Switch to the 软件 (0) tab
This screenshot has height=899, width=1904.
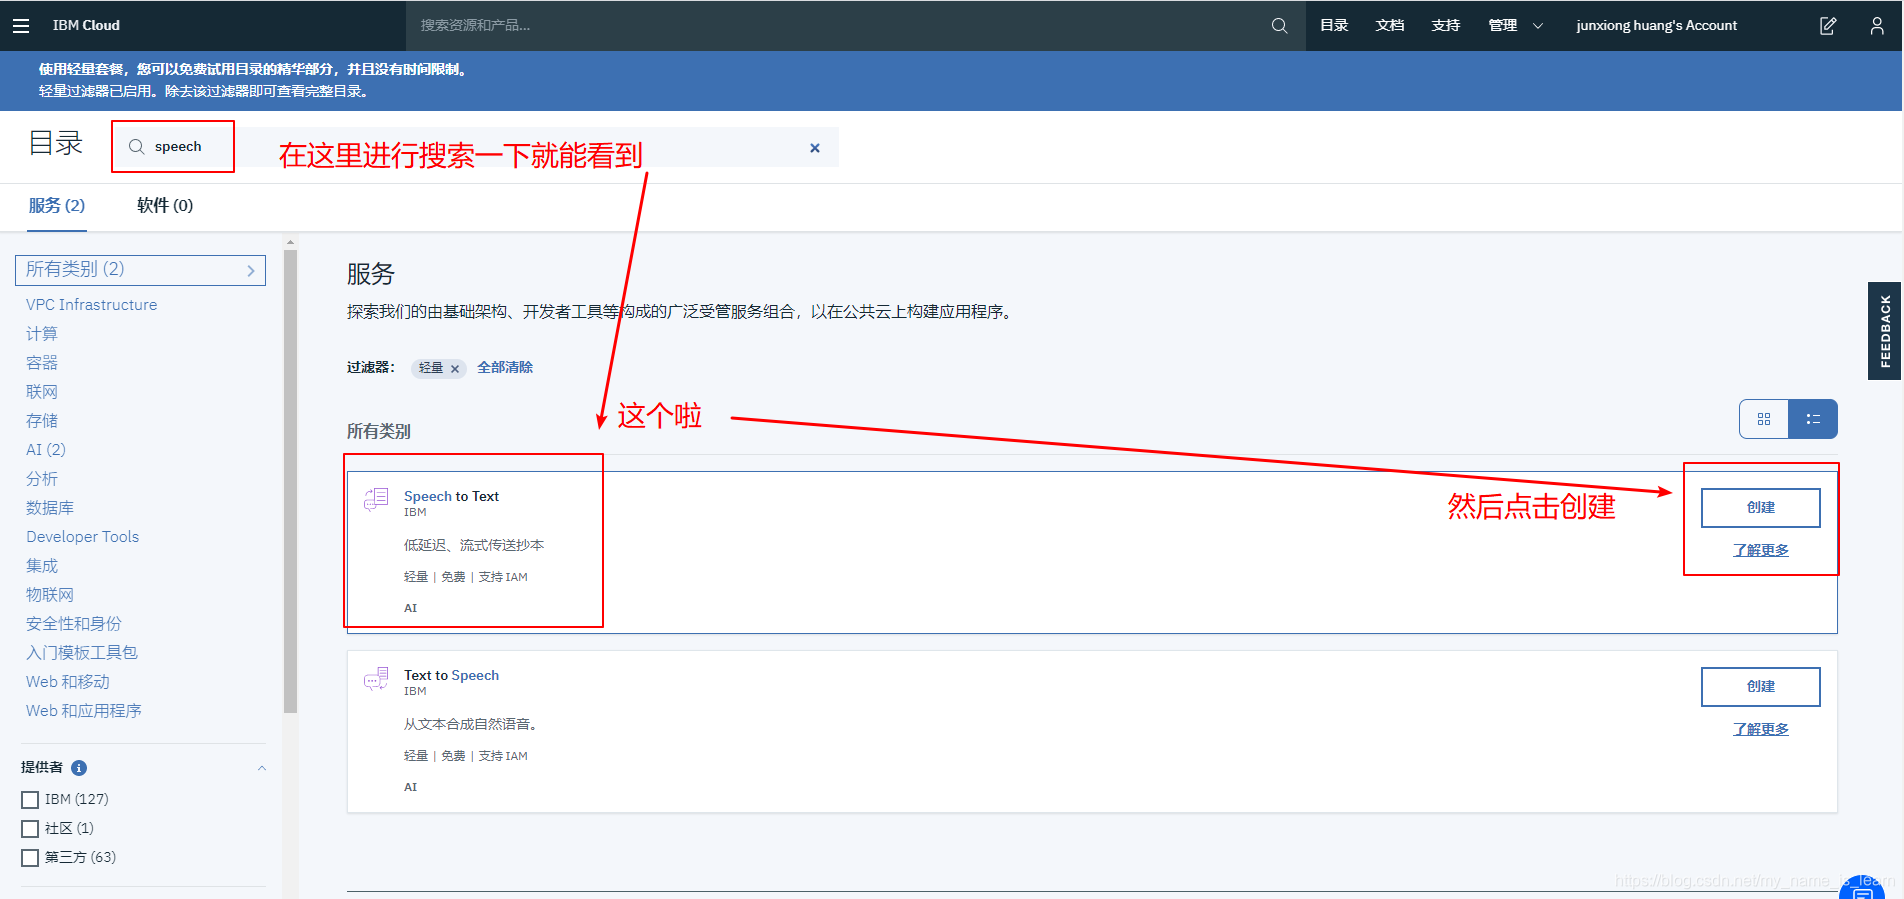click(165, 206)
